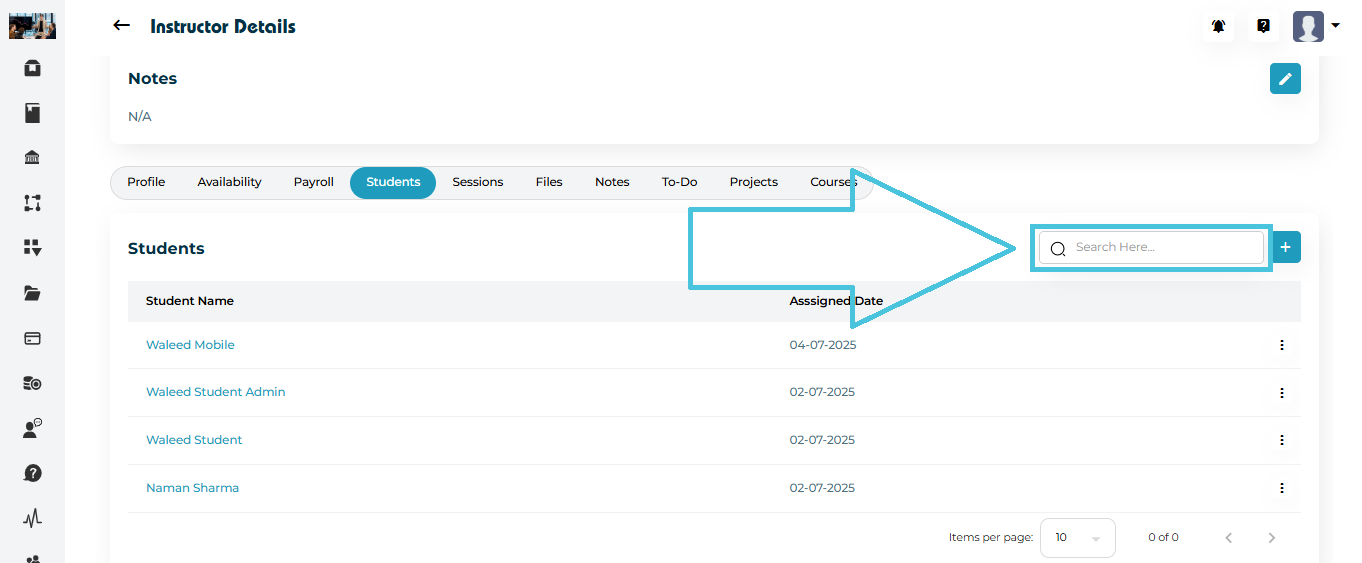Expand the user profile avatar dropdown
Viewport: 1362px width, 563px height.
[1315, 27]
